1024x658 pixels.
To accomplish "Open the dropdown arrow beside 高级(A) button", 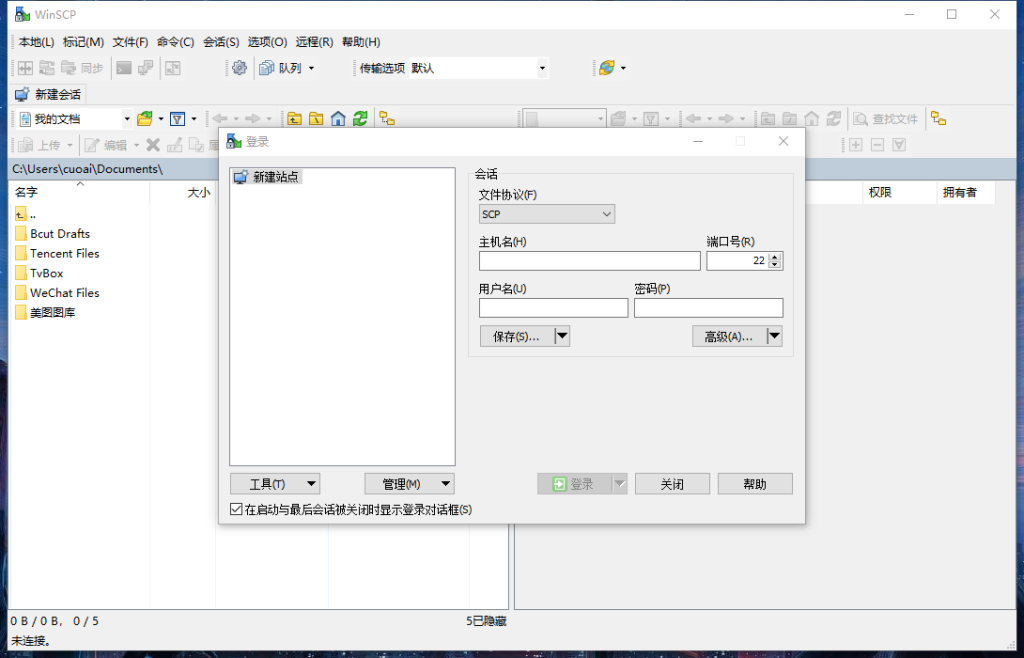I will 774,337.
